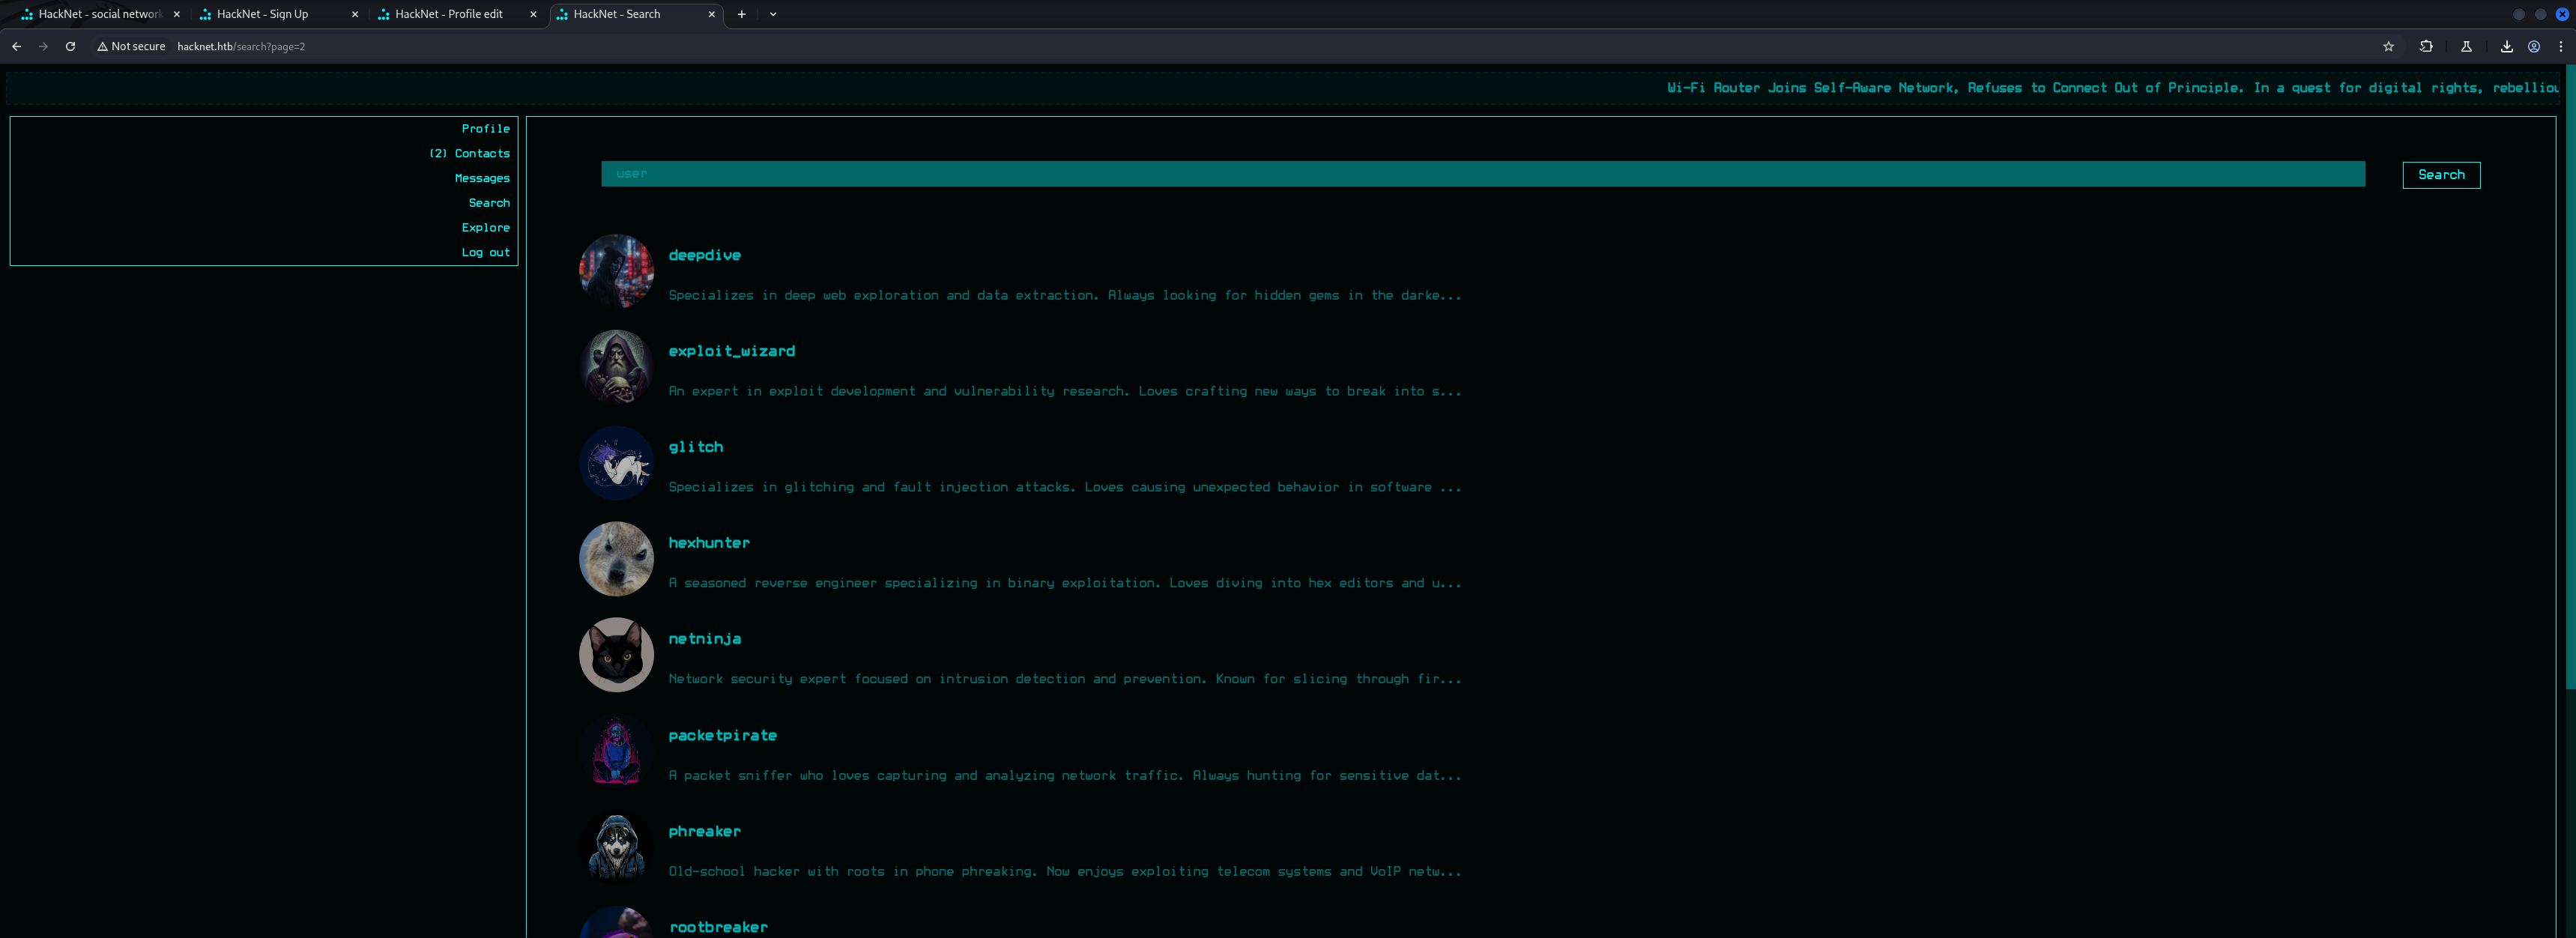Click the Not secure site info indicator
Screen dimensions: 2576x938
tap(131, 46)
